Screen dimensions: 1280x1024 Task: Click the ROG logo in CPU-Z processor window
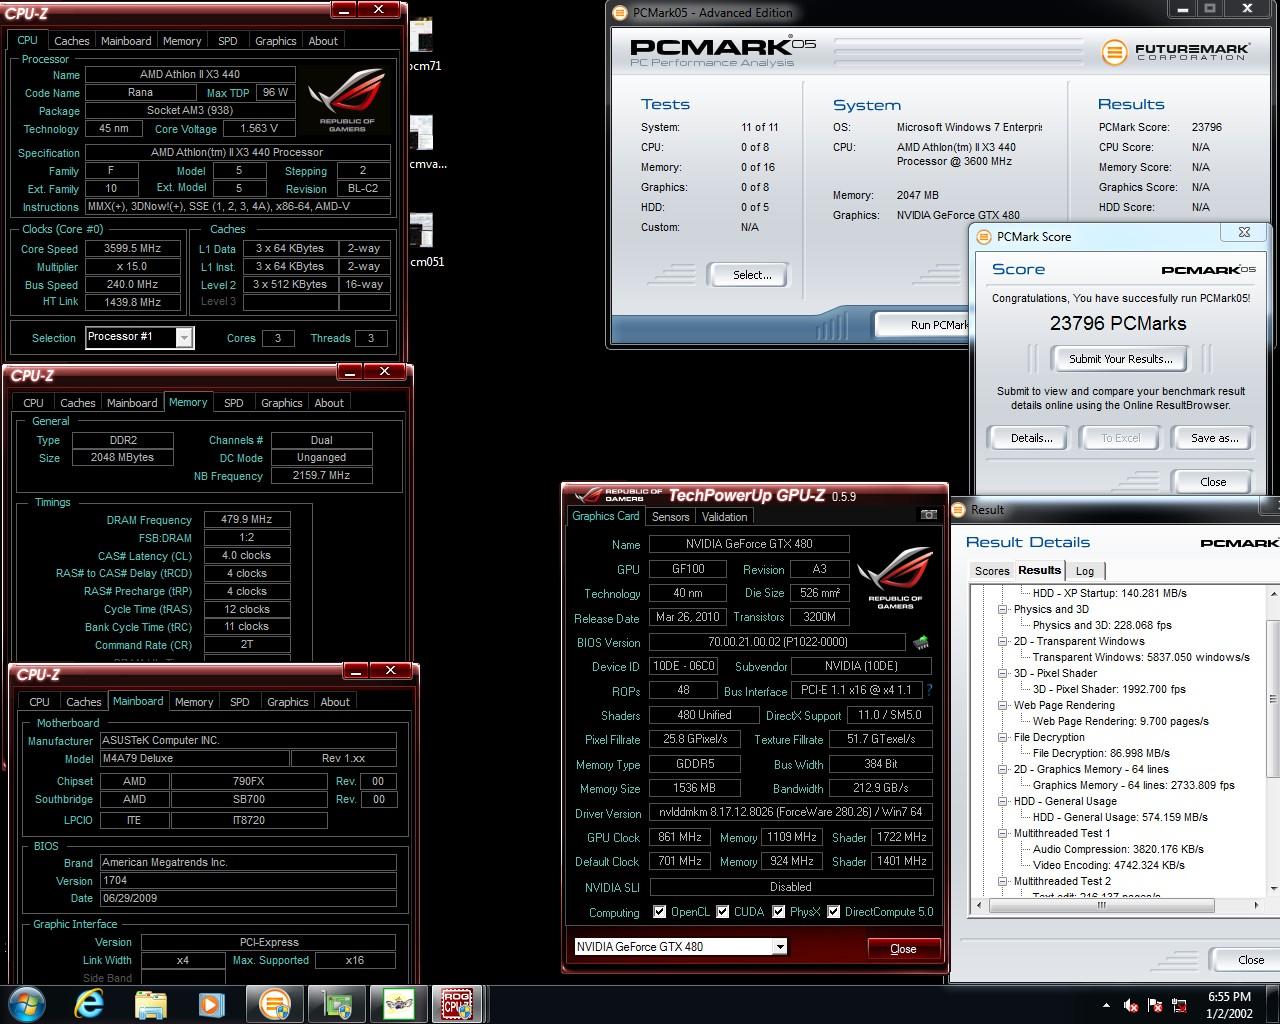click(346, 100)
